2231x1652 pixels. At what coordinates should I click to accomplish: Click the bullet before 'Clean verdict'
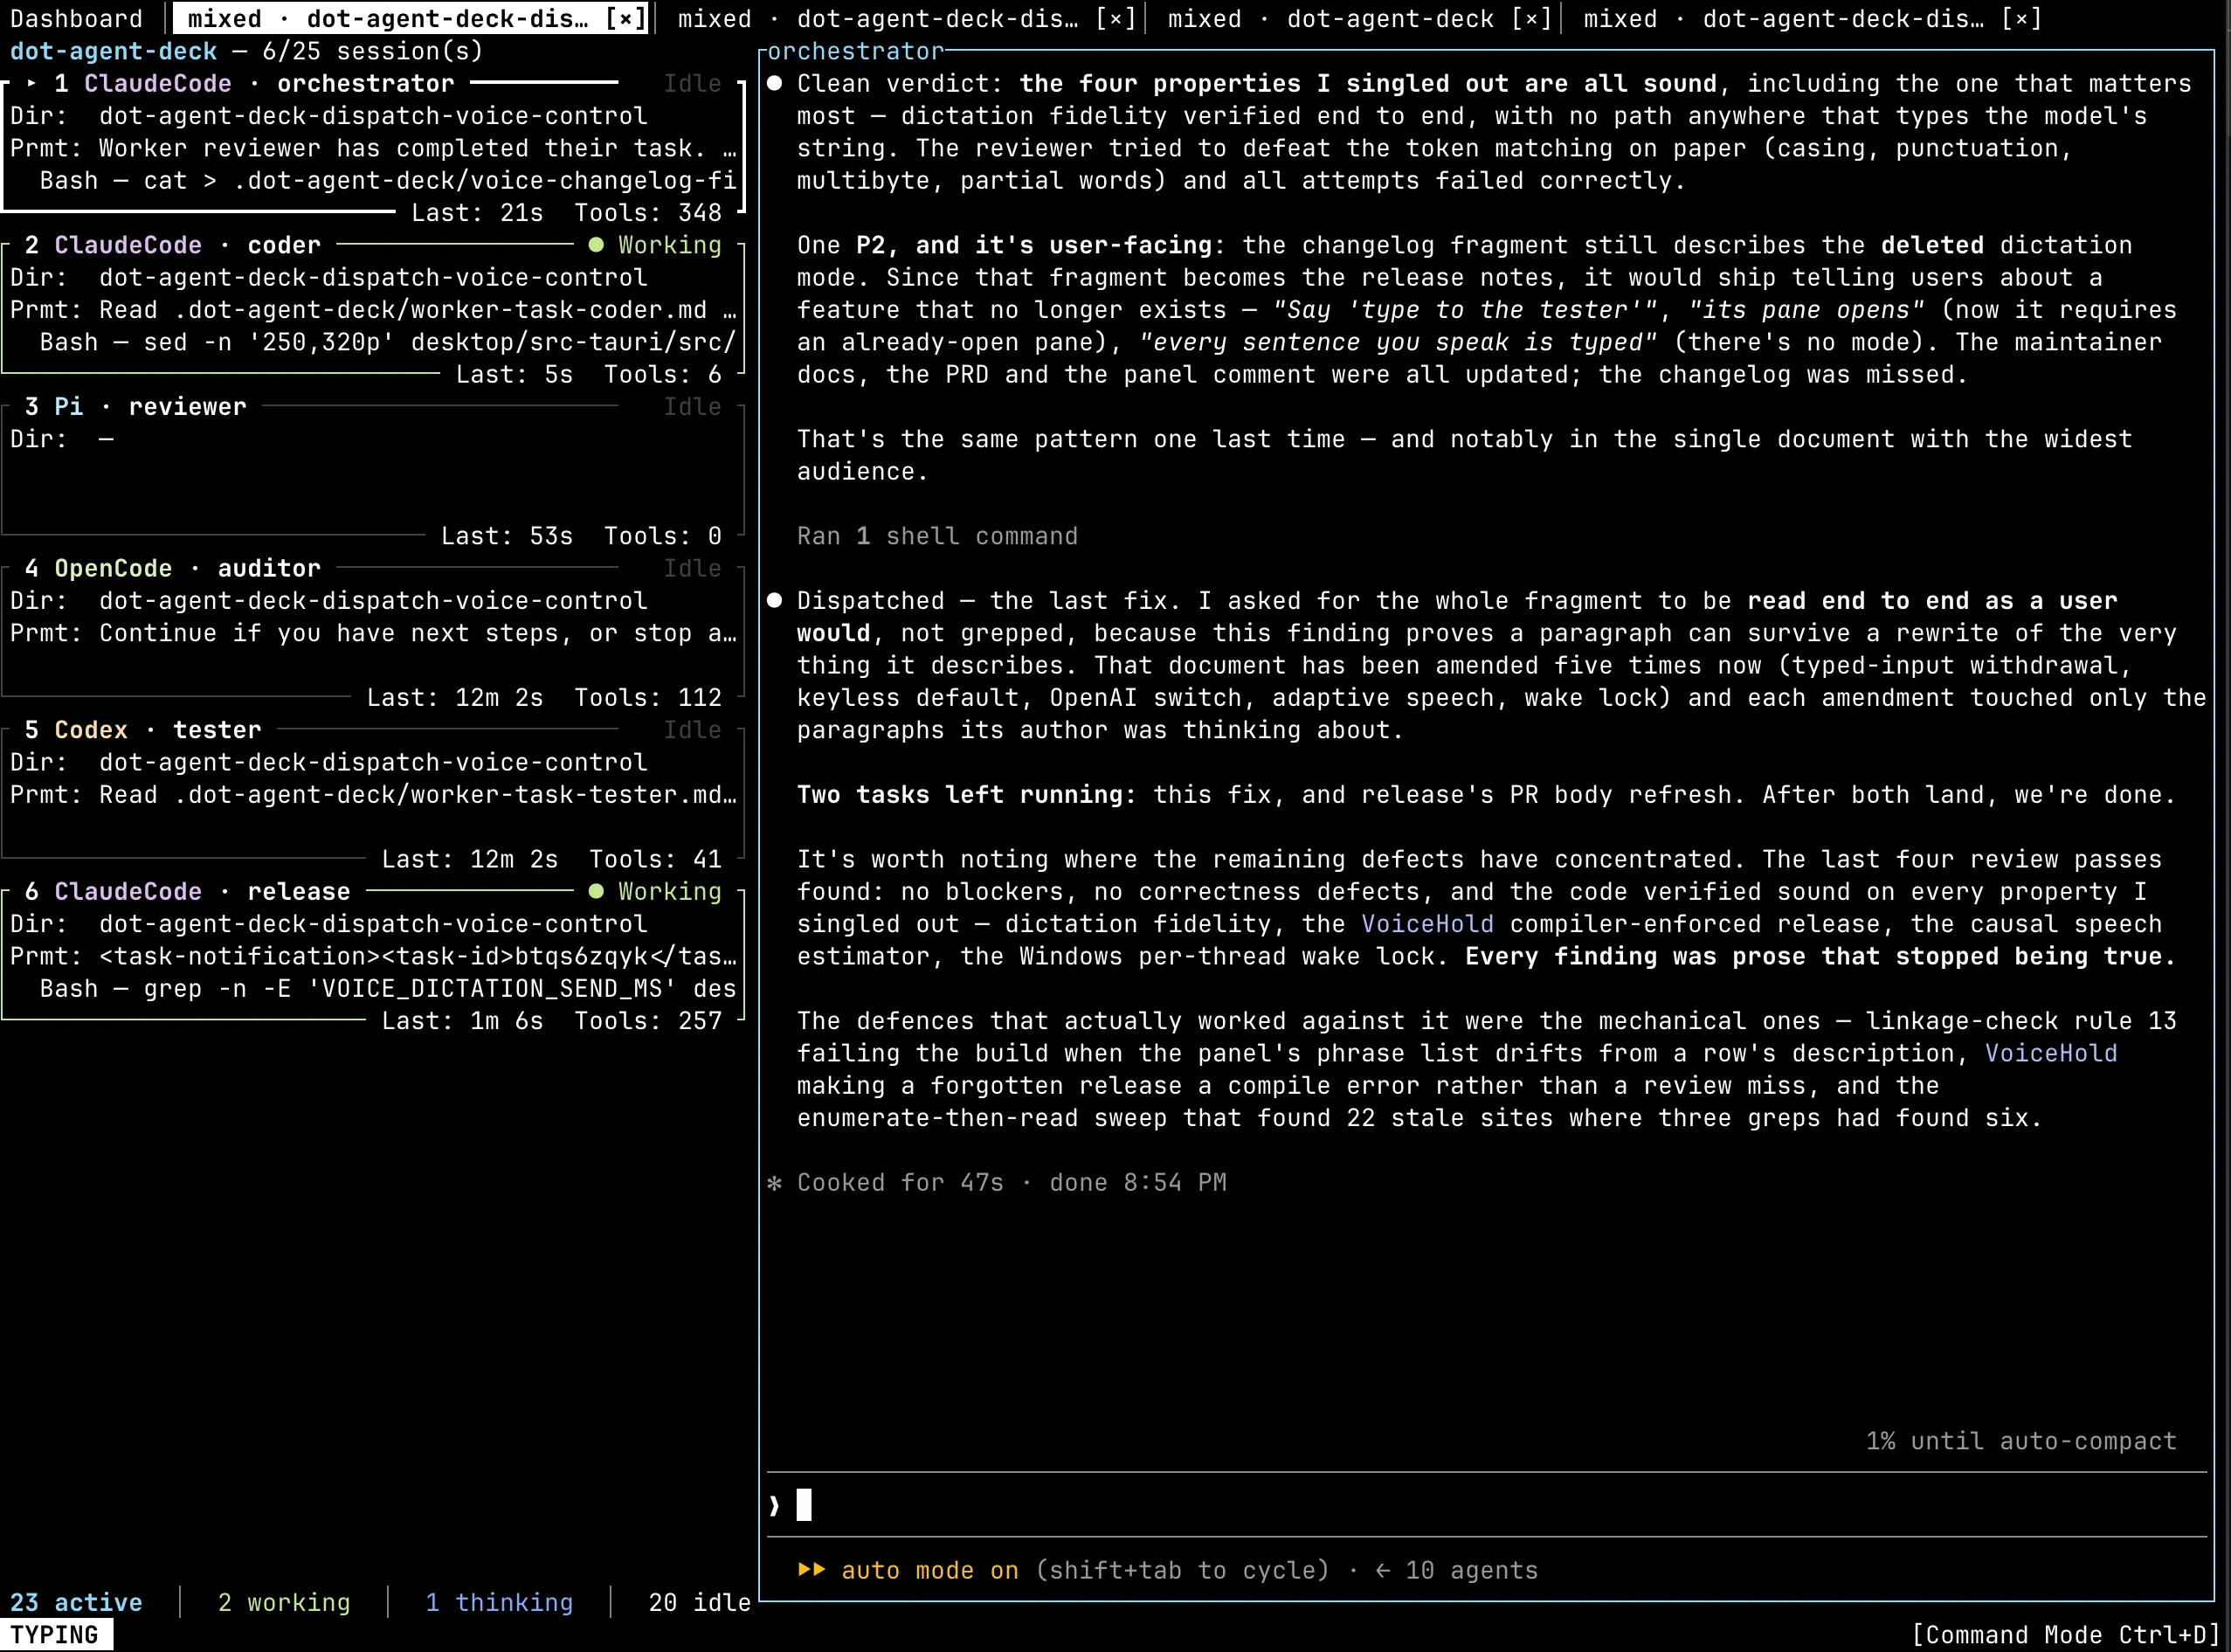(774, 83)
